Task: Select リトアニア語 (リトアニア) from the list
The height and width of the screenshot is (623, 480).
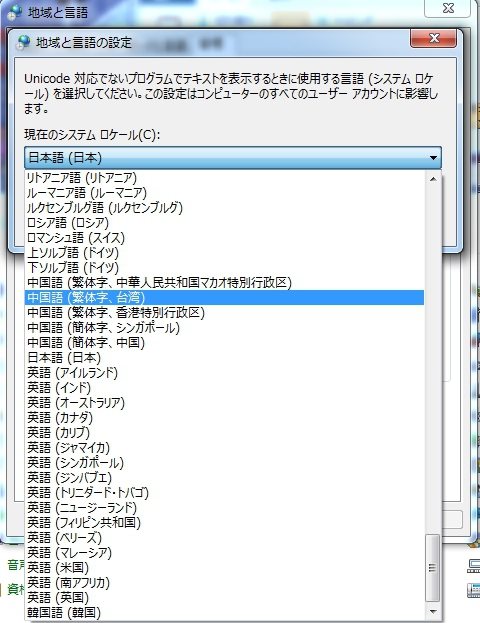Action: coord(224,178)
